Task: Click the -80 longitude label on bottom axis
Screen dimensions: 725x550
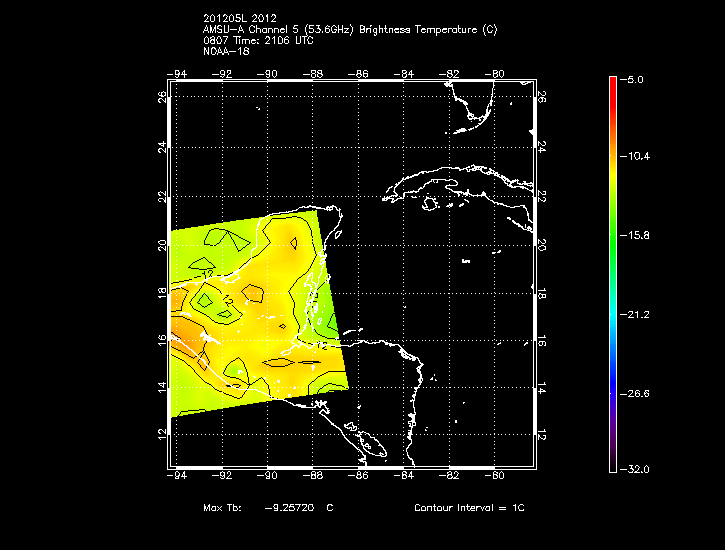Action: click(494, 476)
